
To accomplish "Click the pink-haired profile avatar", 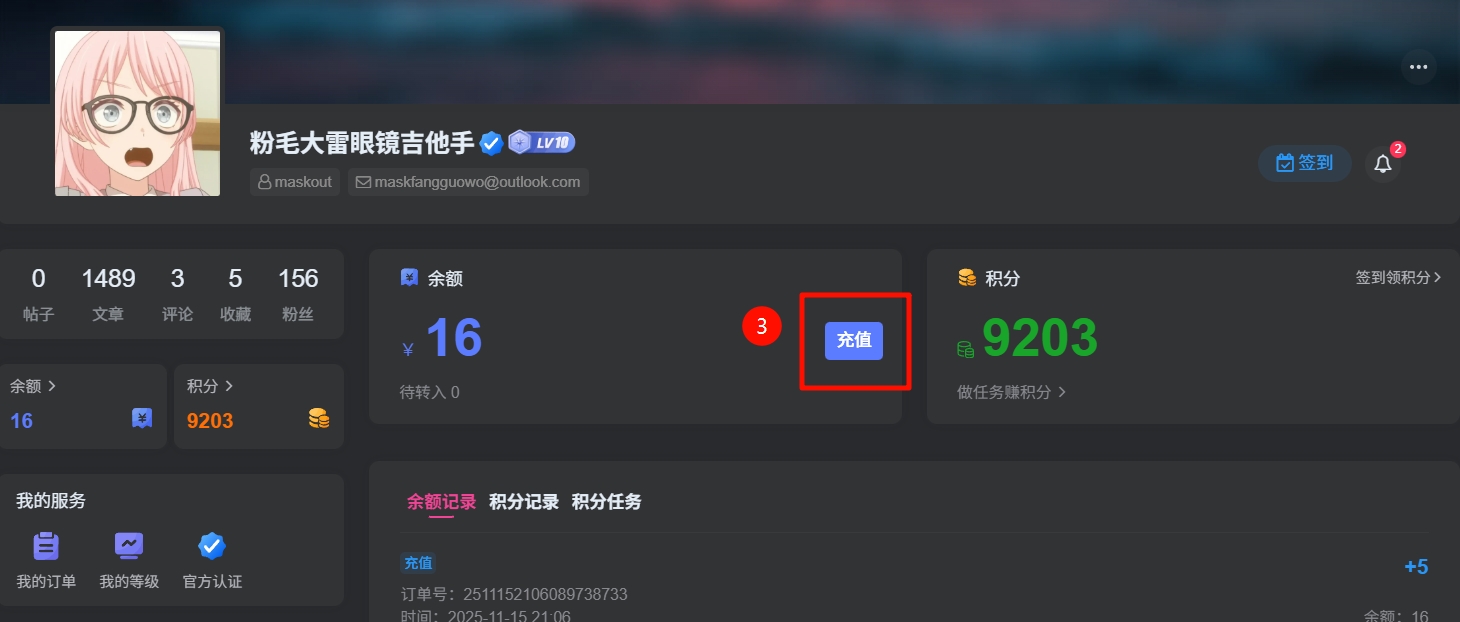I will pyautogui.click(x=137, y=113).
